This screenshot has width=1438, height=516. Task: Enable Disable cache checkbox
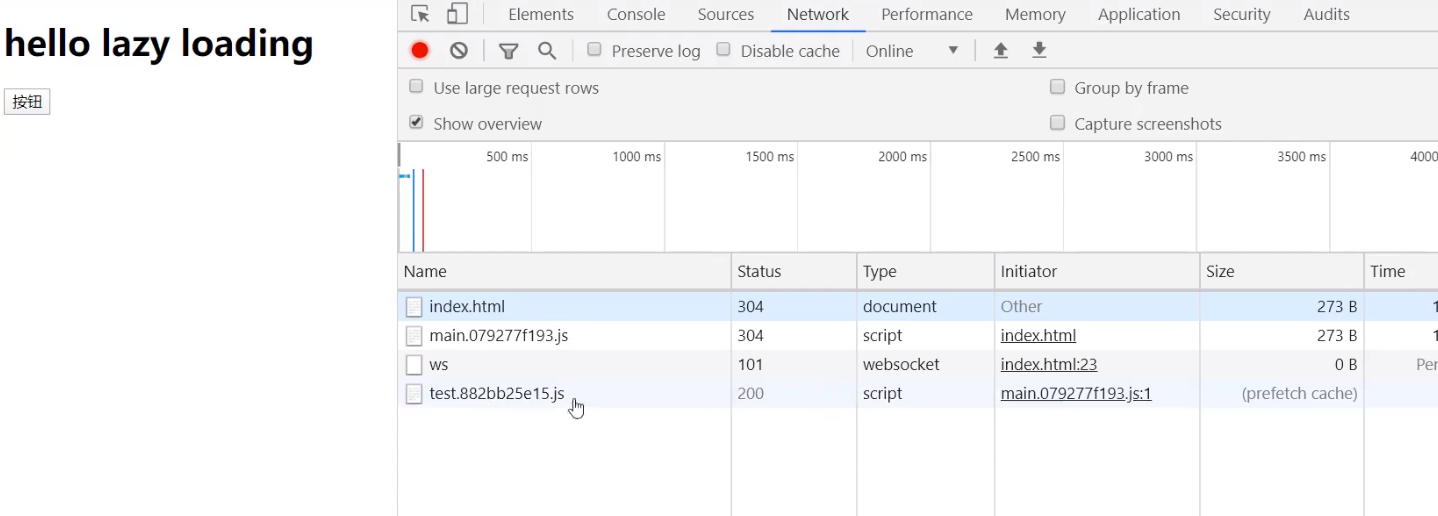pos(723,49)
